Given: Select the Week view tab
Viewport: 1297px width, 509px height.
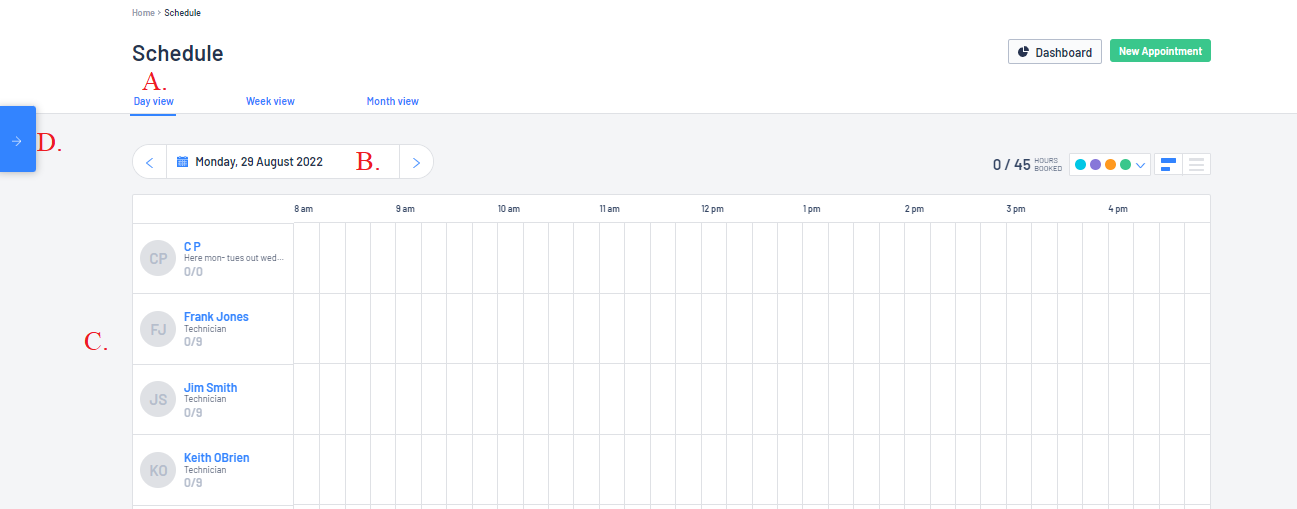Looking at the screenshot, I should point(270,101).
